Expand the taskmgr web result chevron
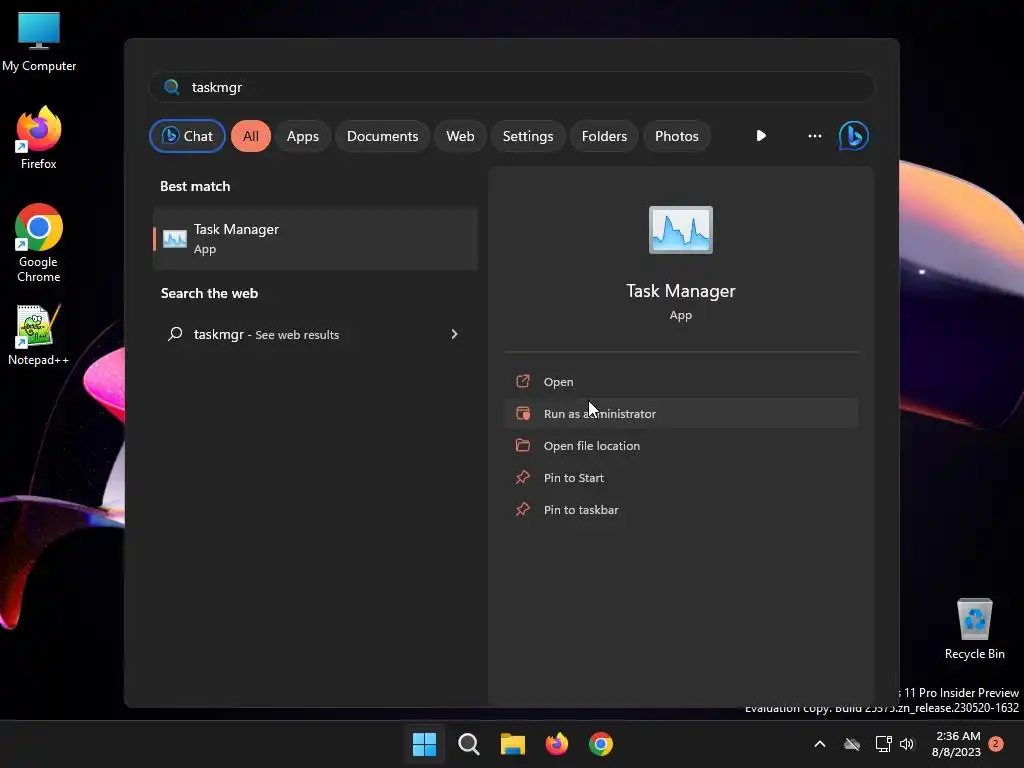The width and height of the screenshot is (1024, 768). point(455,334)
